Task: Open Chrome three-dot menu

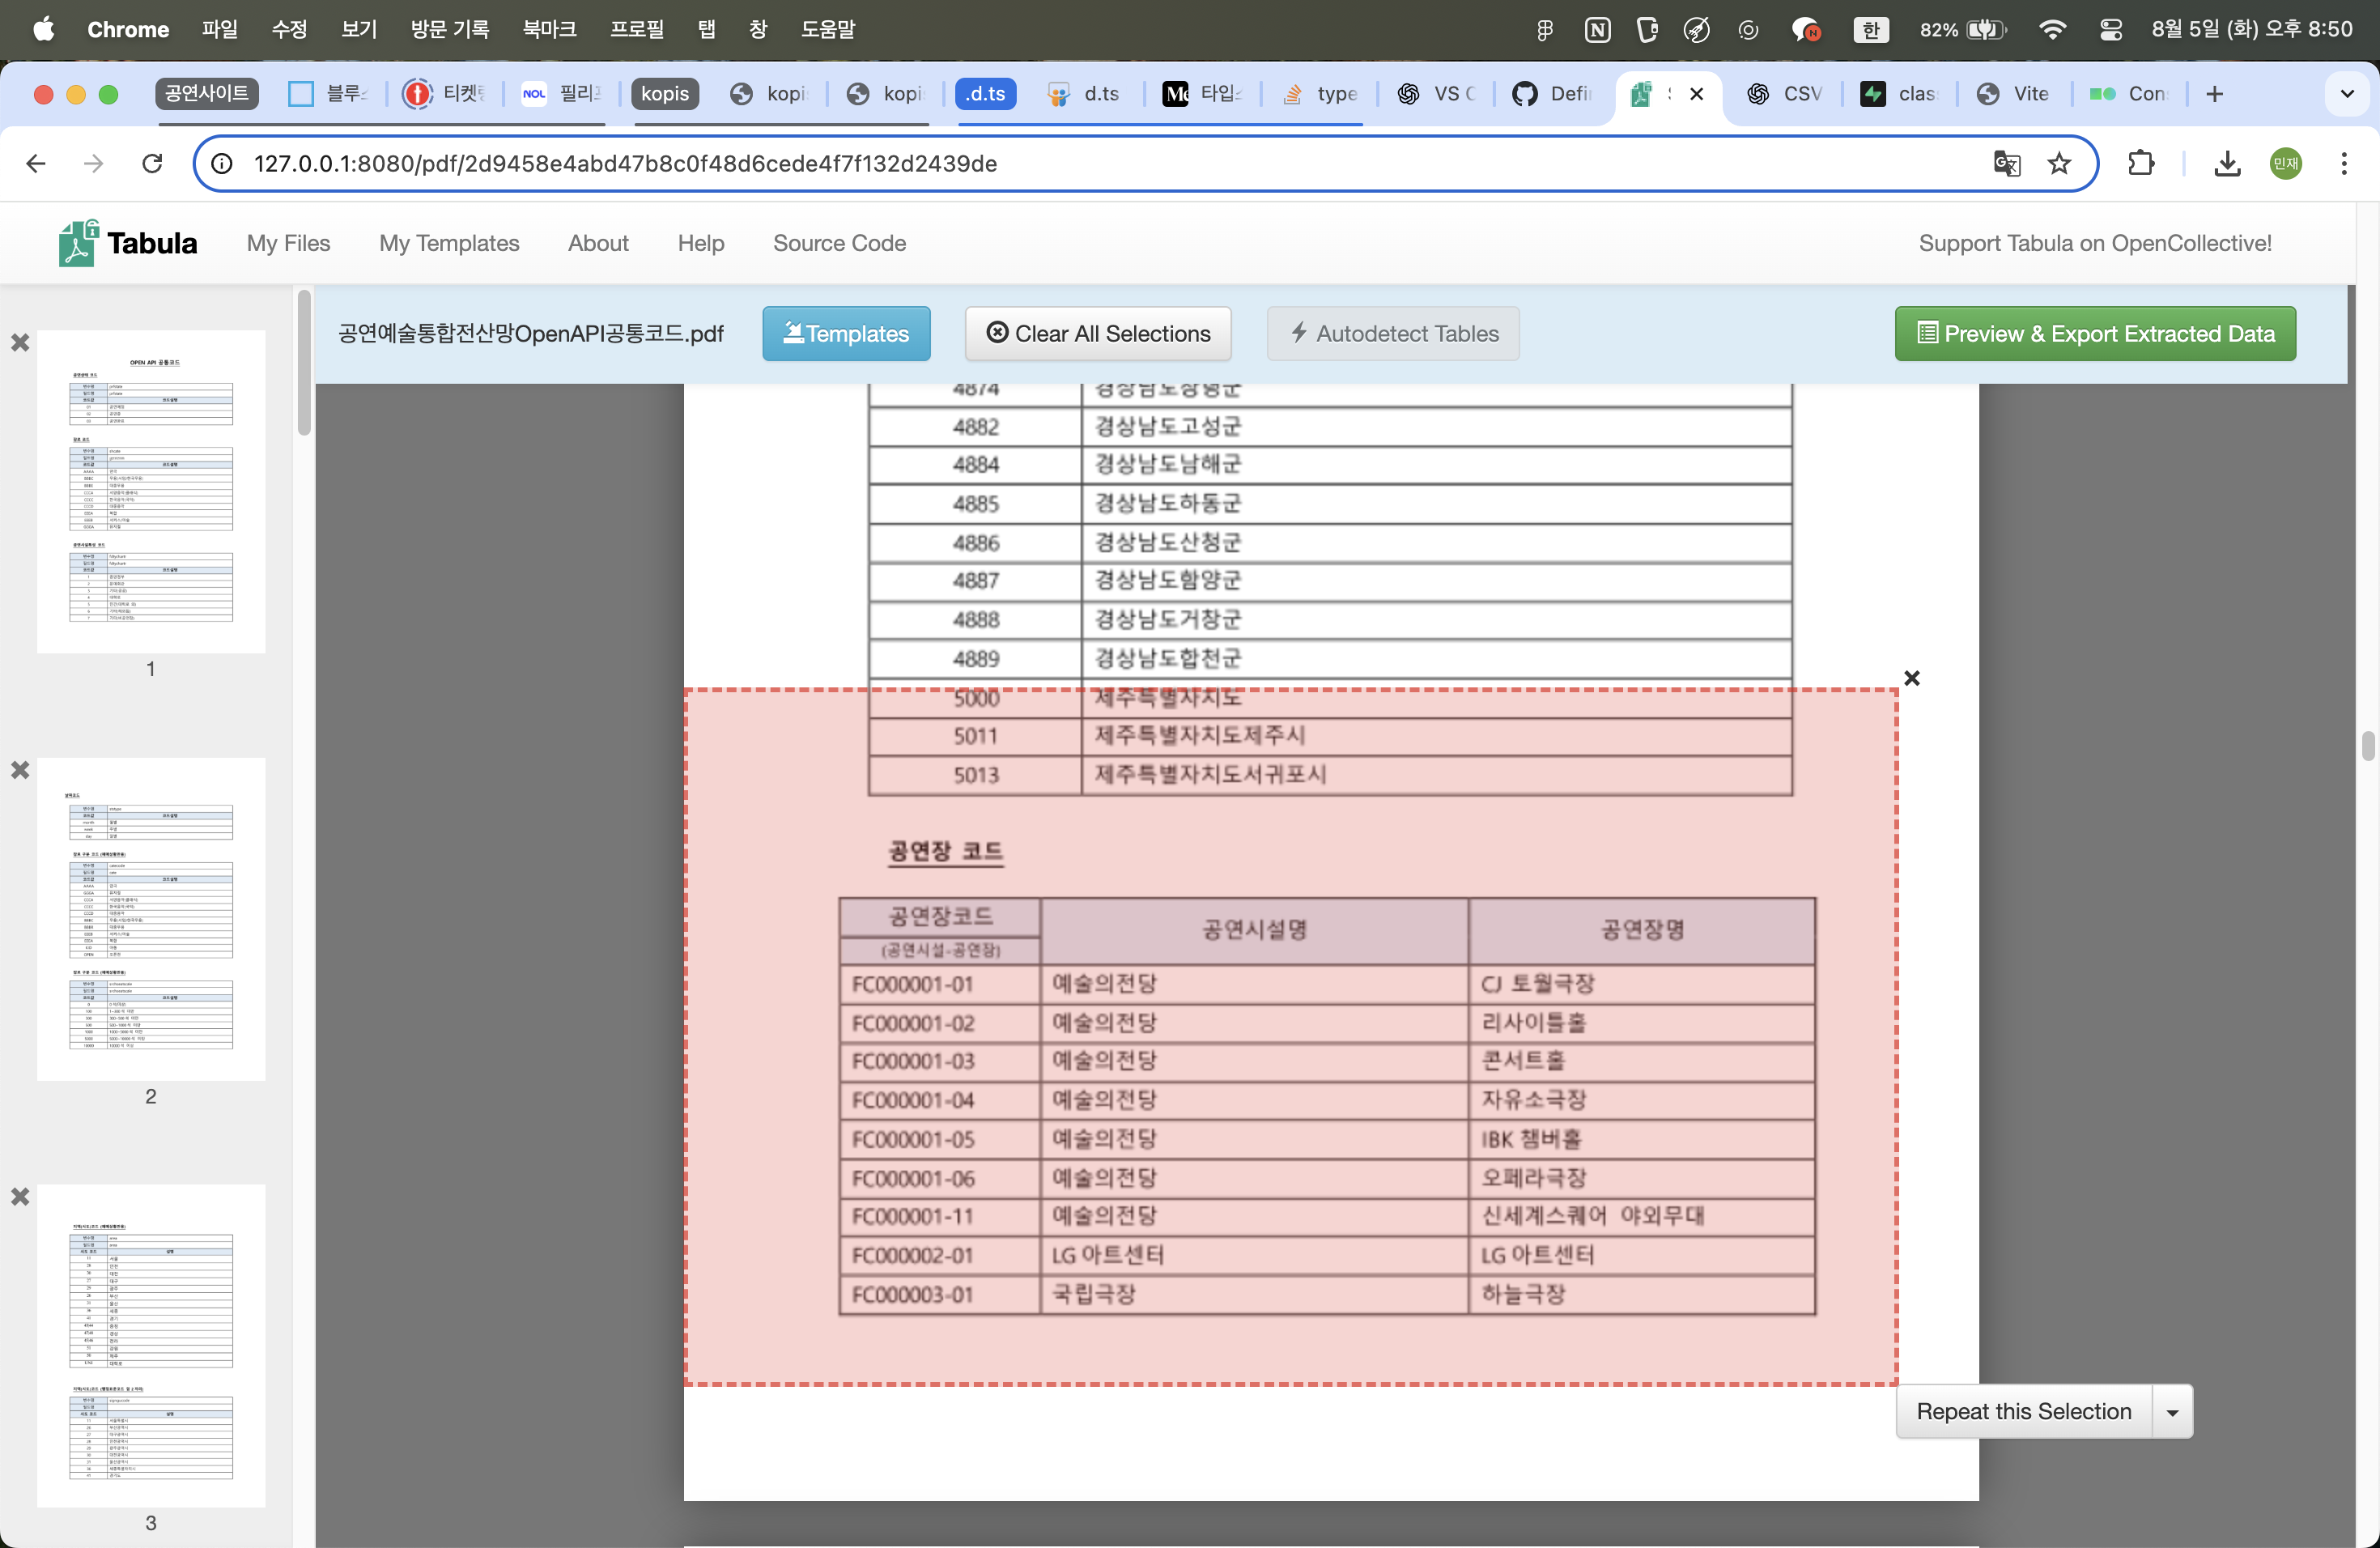Action: coord(2343,163)
